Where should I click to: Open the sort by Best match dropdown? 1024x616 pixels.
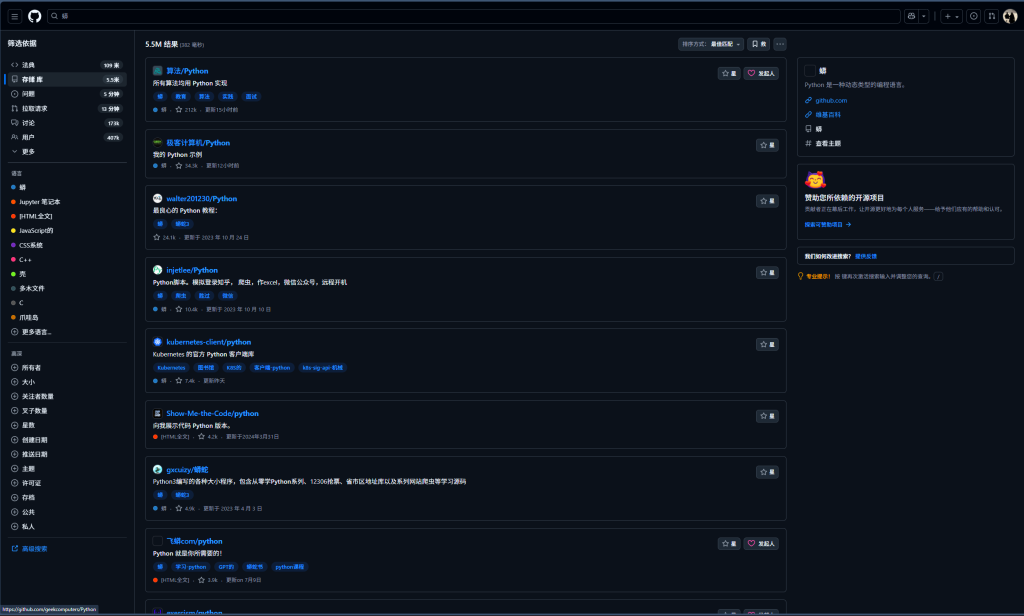point(711,44)
